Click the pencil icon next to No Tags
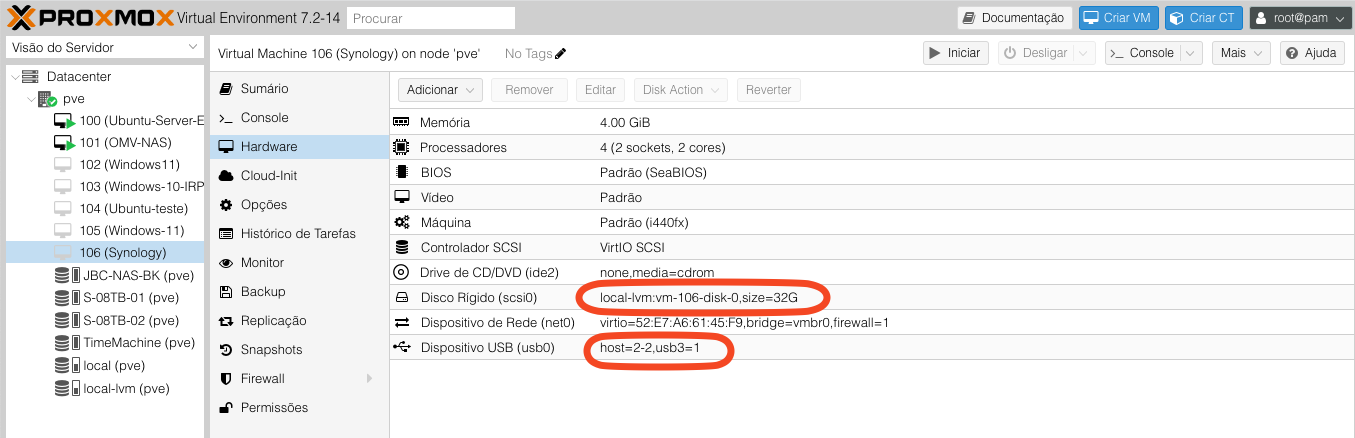The image size is (1355, 438). click(560, 53)
